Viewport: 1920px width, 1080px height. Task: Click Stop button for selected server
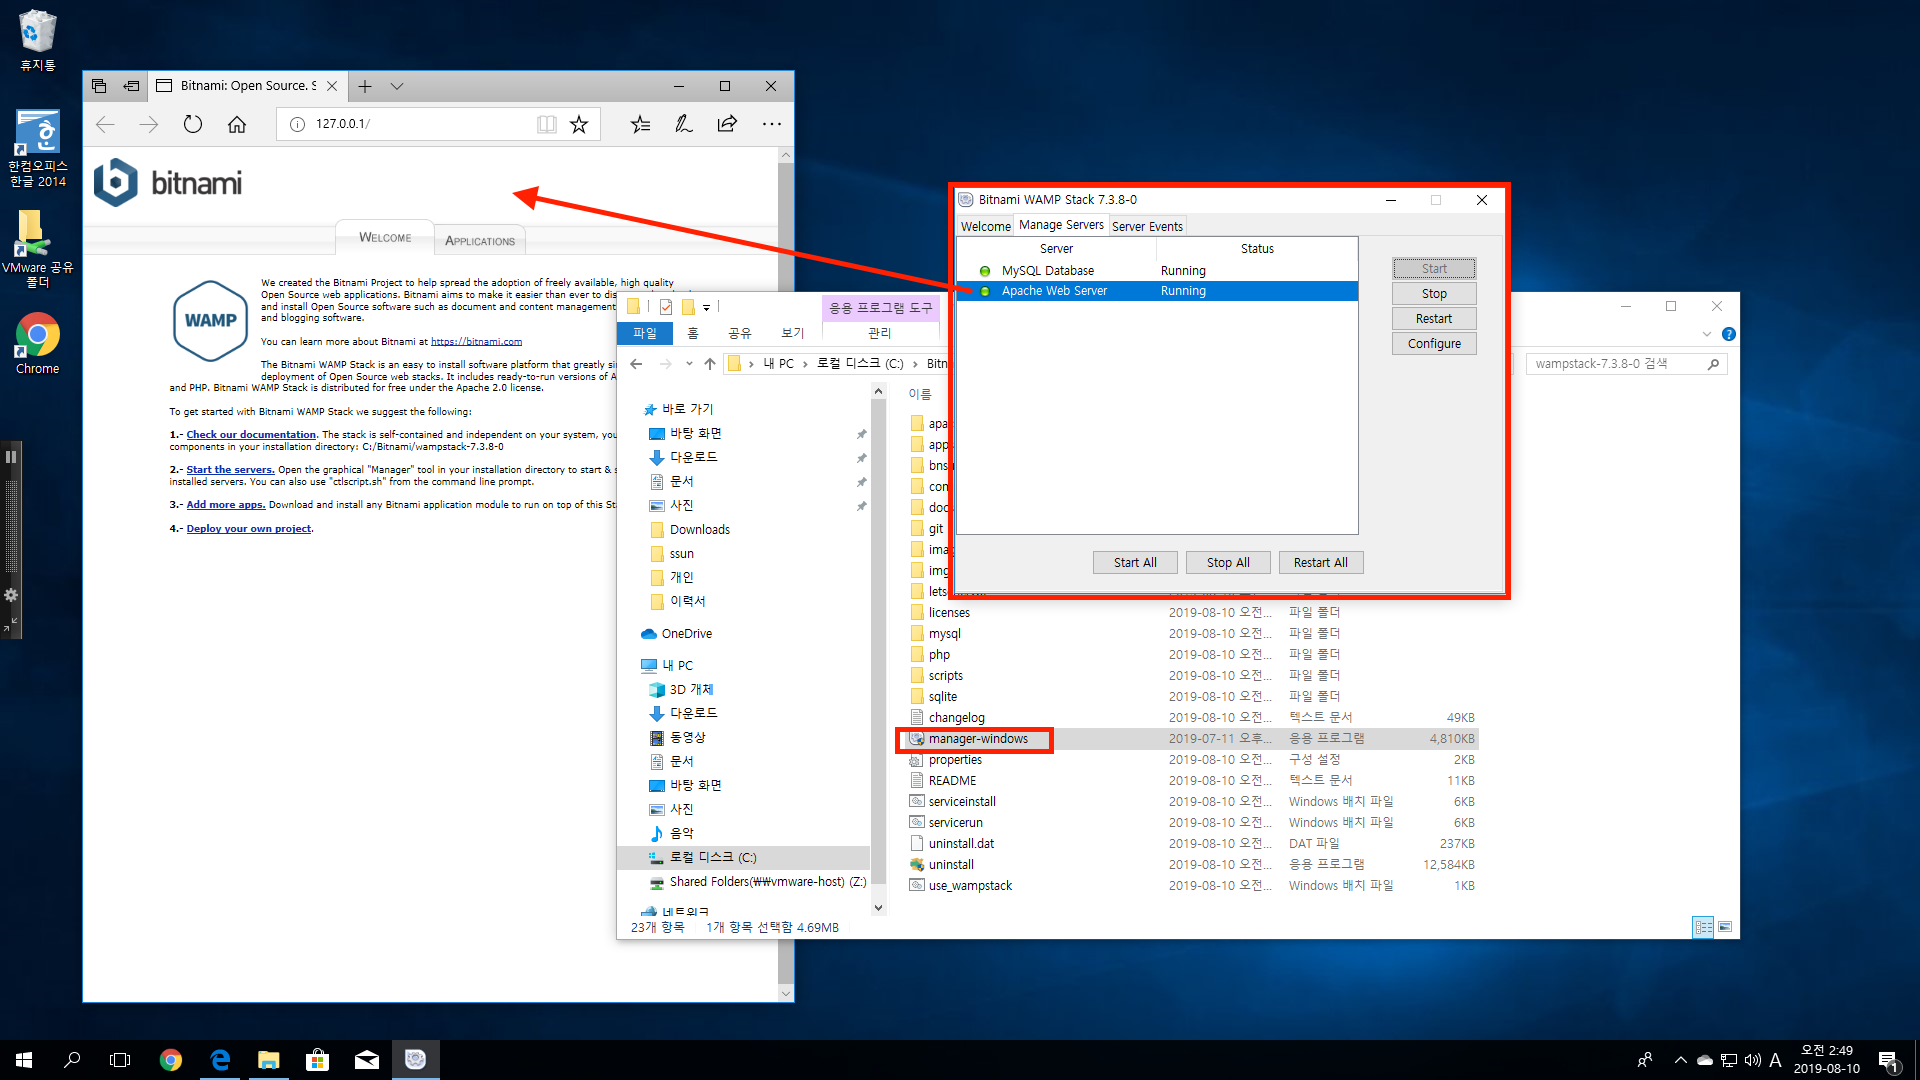(x=1434, y=294)
